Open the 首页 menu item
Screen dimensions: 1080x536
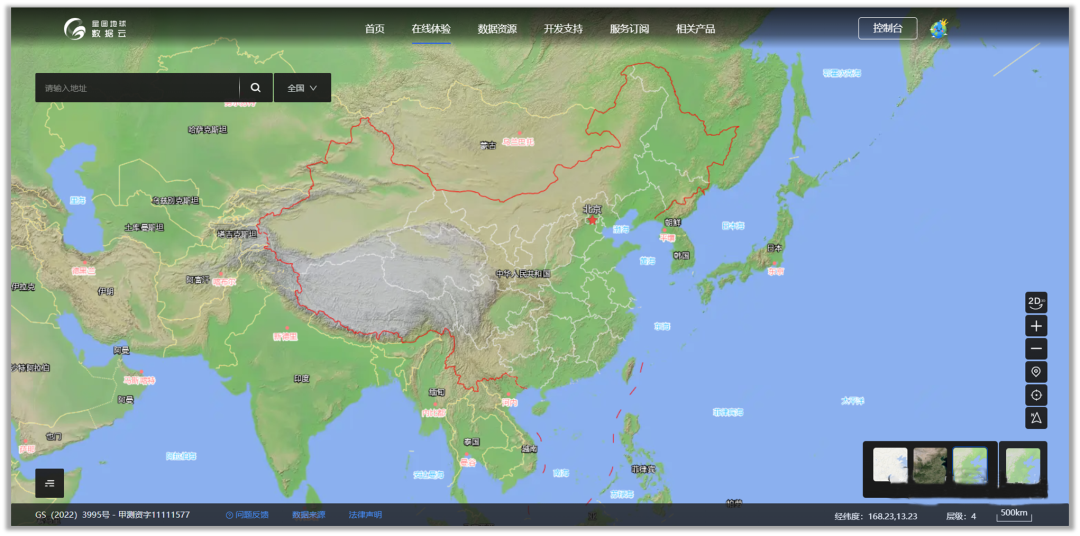pos(374,29)
